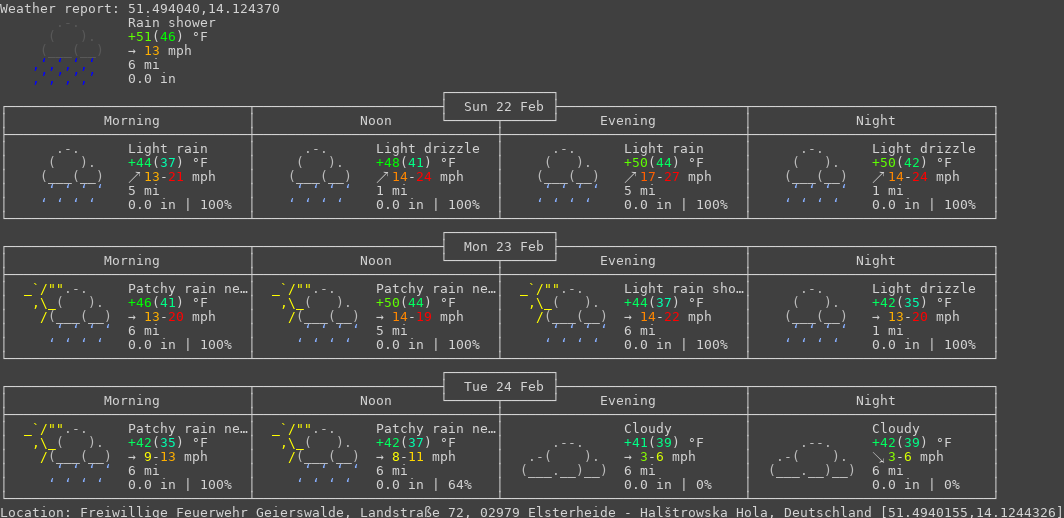Select the Mon 23 Feb date header

[500, 247]
